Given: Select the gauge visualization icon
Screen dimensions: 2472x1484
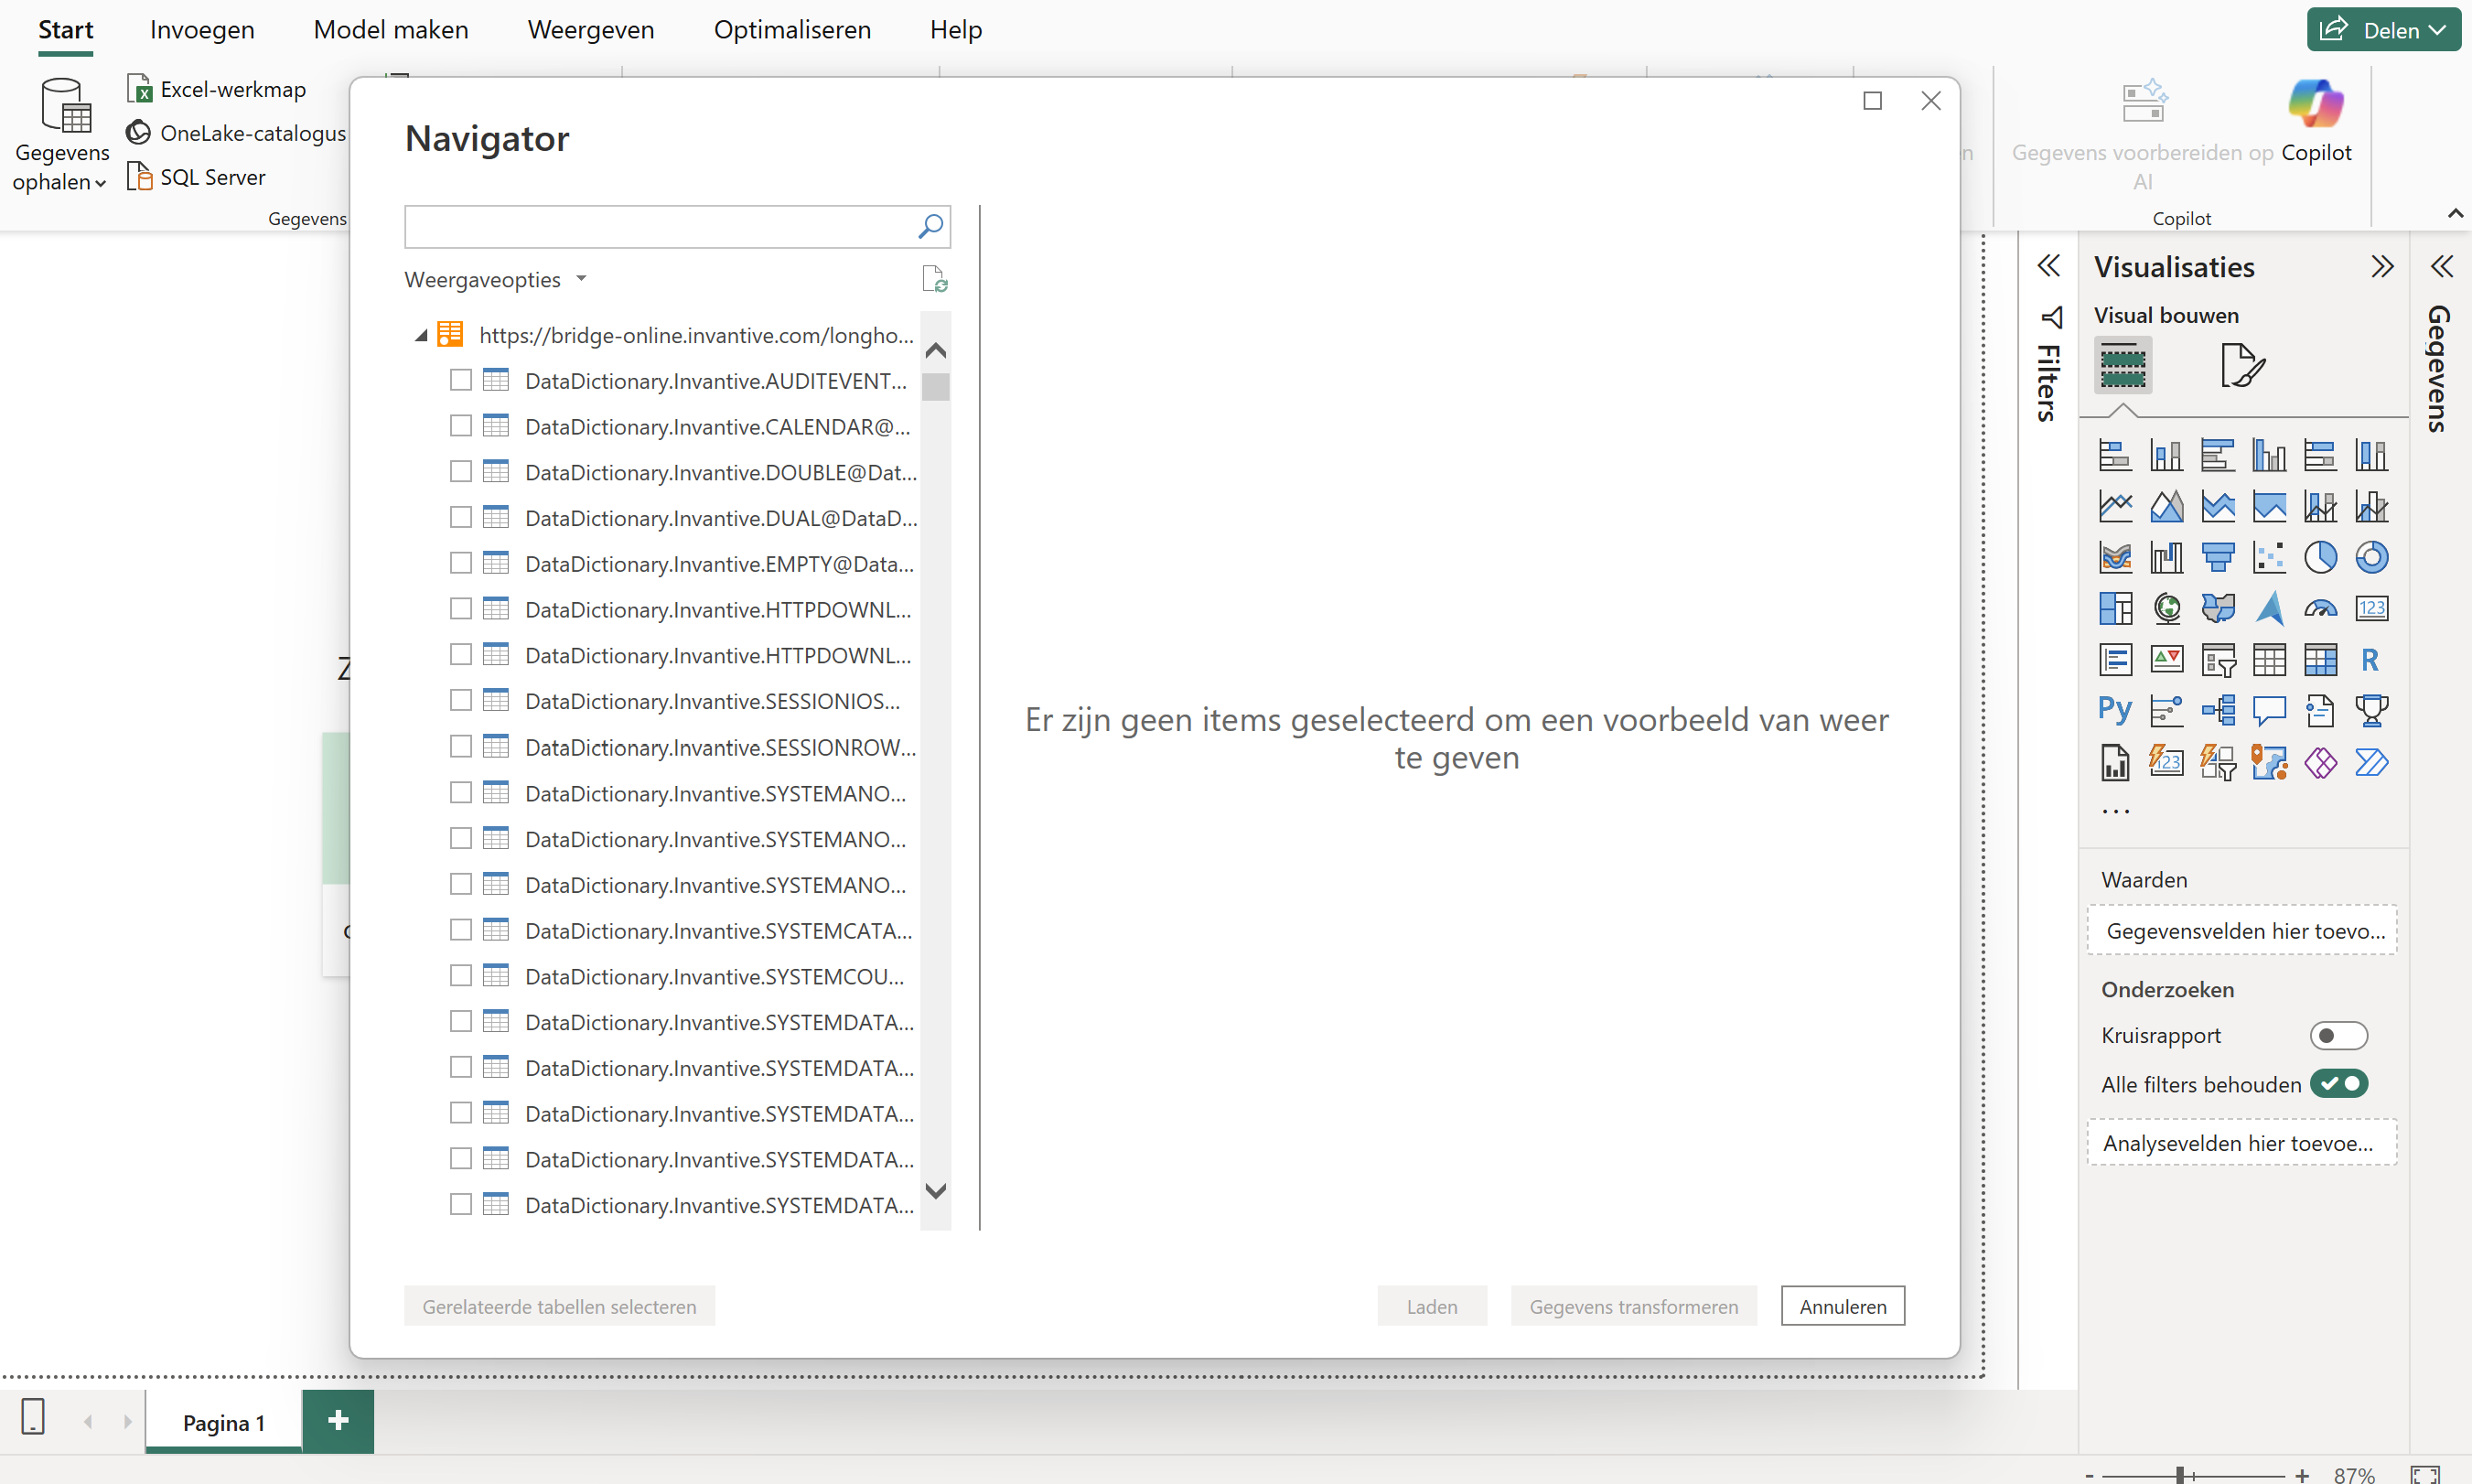Looking at the screenshot, I should [x=2320, y=608].
